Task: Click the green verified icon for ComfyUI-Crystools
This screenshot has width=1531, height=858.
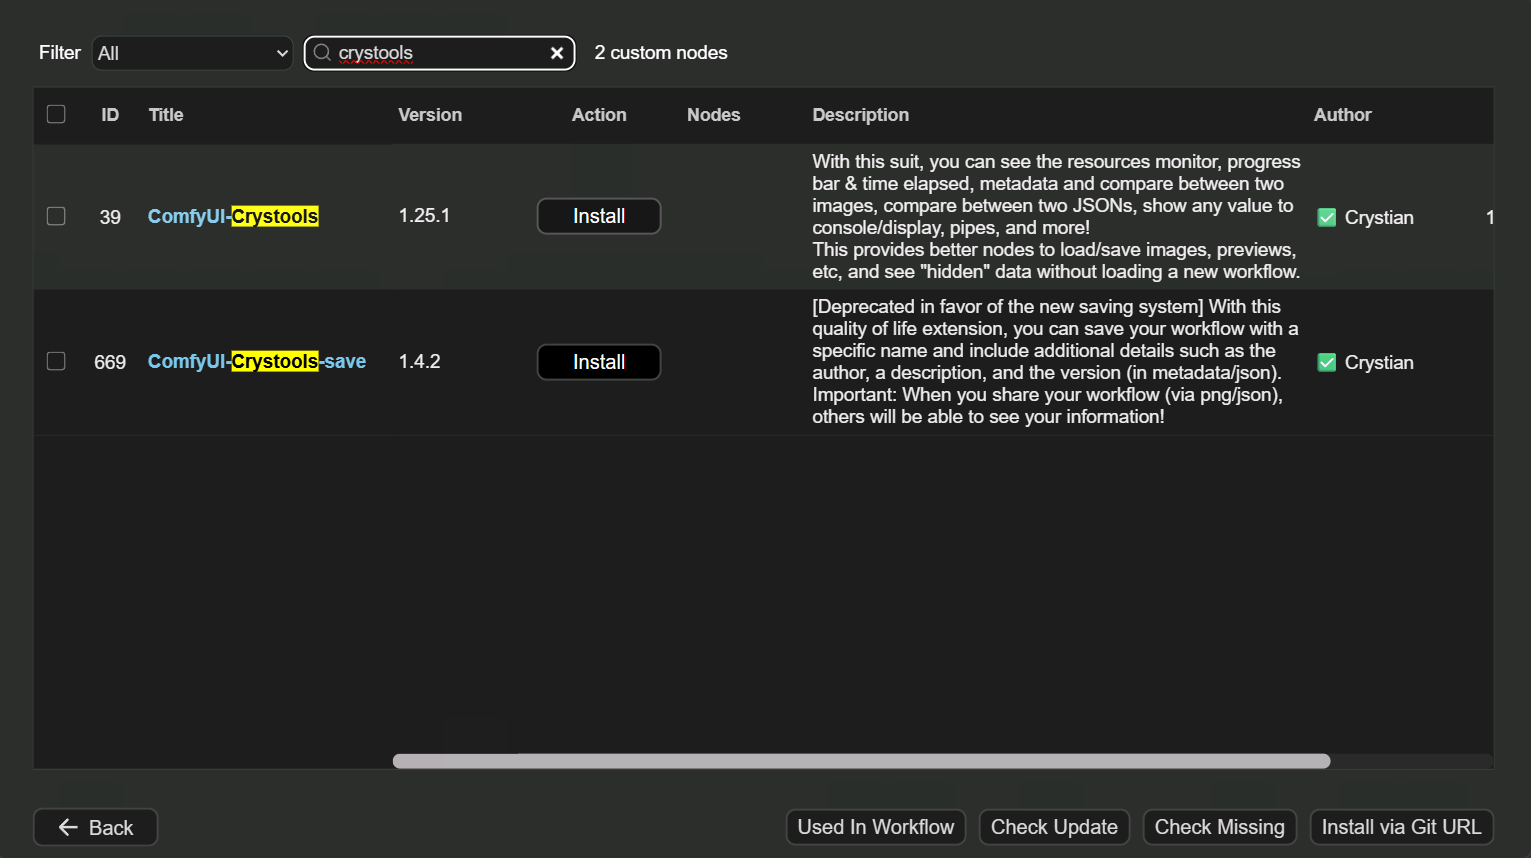Action: point(1326,217)
